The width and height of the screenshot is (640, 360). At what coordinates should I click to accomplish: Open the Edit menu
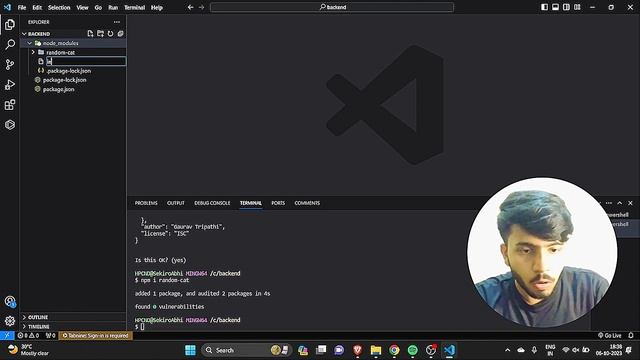(x=37, y=7)
